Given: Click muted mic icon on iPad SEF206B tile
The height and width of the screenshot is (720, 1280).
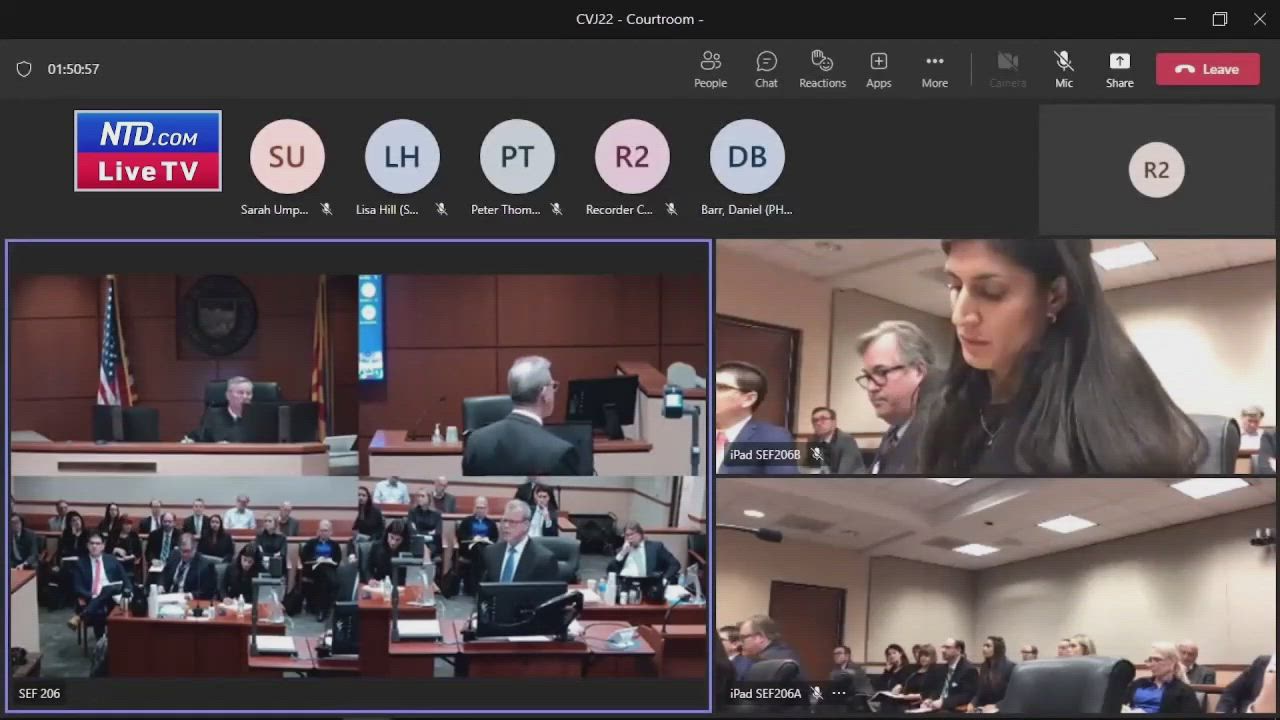Looking at the screenshot, I should 817,455.
